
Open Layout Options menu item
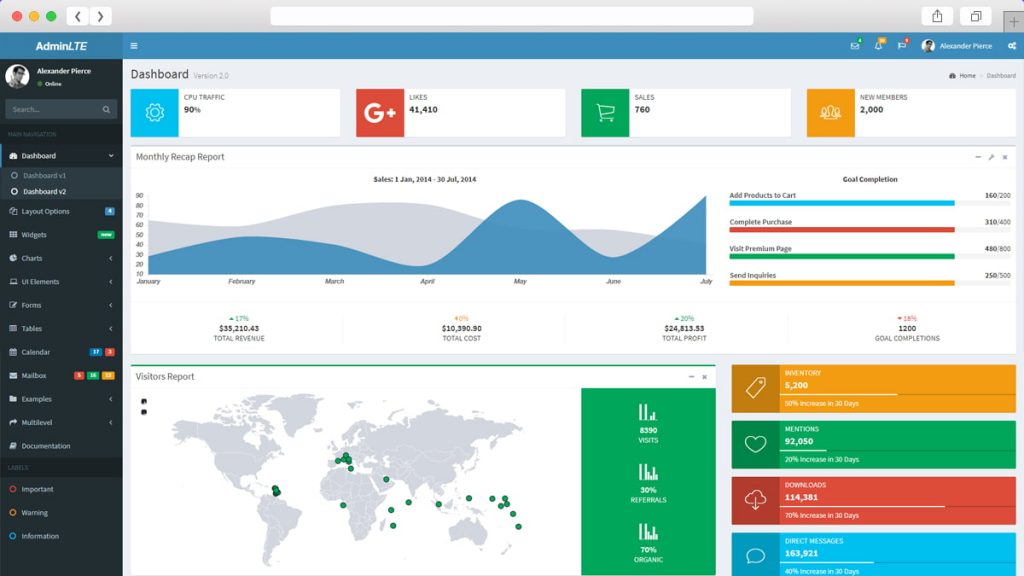click(61, 212)
